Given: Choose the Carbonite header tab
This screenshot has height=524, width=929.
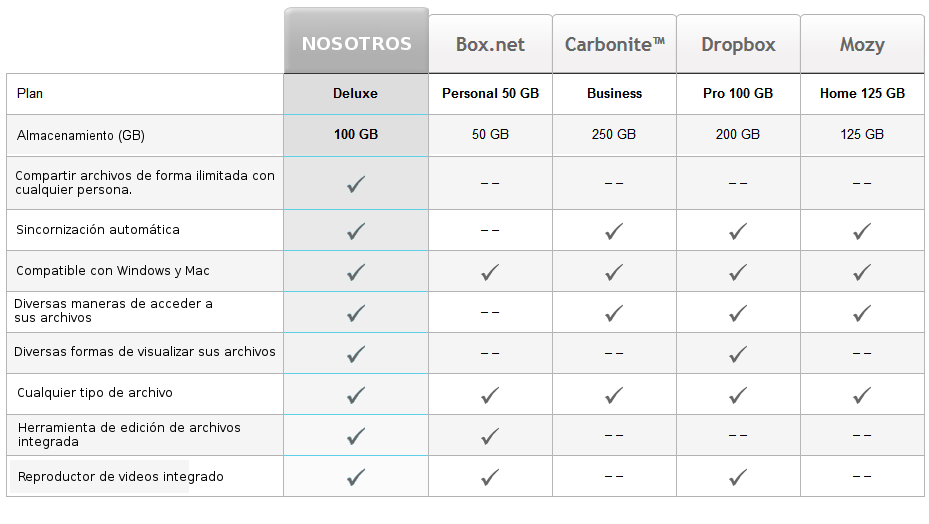Looking at the screenshot, I should (614, 44).
